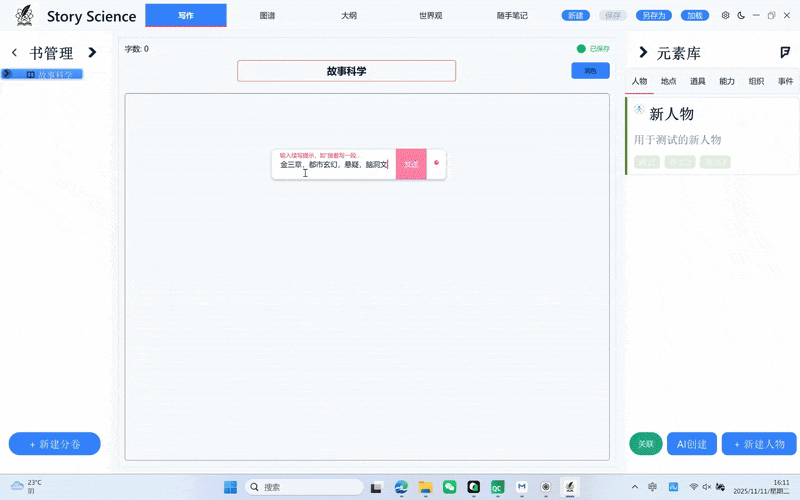
Task: Open Task View on the taskbar
Action: [x=377, y=488]
